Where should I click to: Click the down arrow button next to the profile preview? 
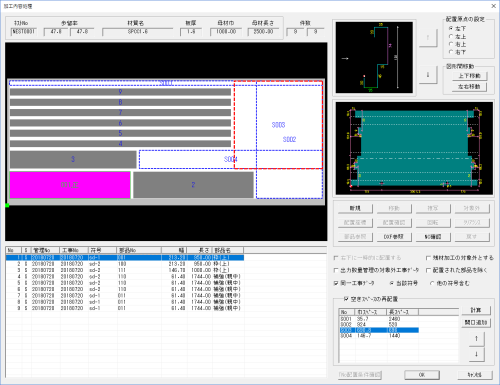click(428, 75)
